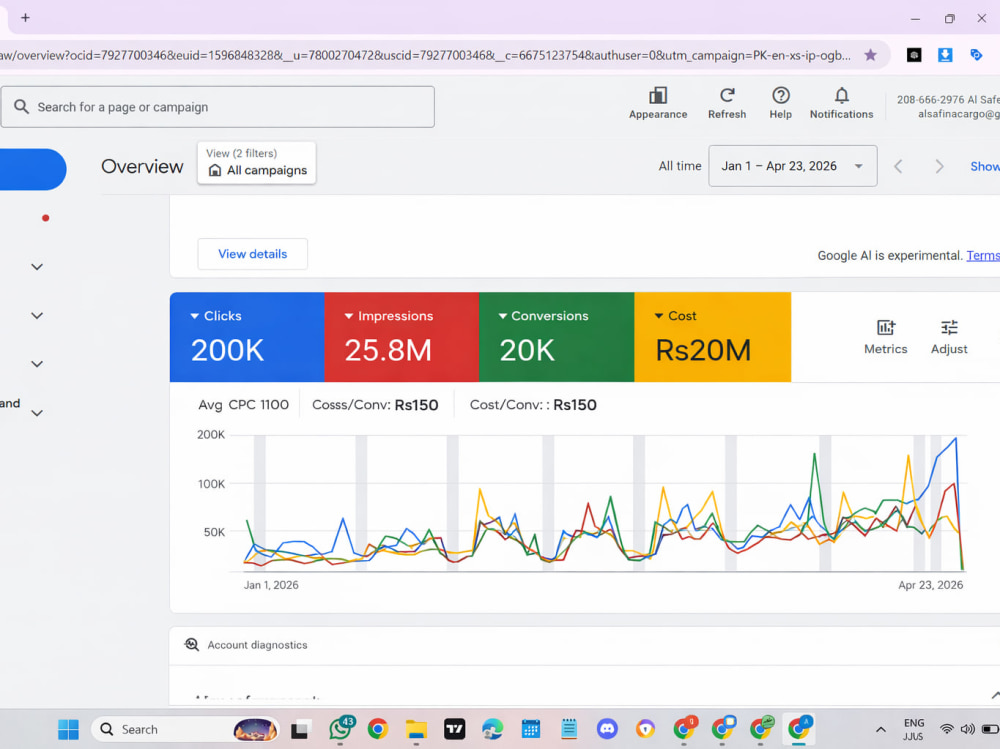Click the Account diagnostics magnifier icon
Viewport: 1000px width, 749px height.
(x=191, y=644)
